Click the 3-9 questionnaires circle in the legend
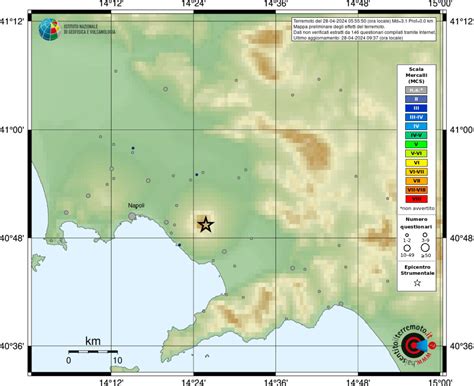474x386 pixels. click(425, 235)
